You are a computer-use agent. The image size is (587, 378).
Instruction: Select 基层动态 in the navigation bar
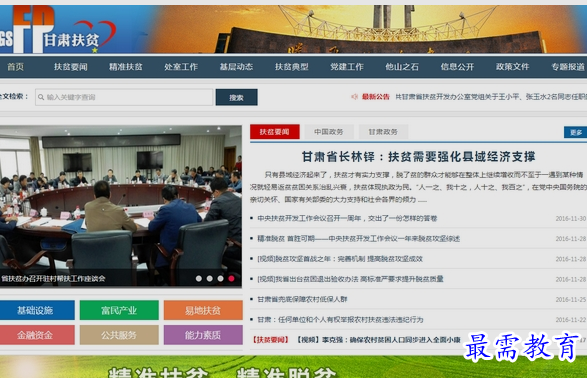[x=236, y=67]
